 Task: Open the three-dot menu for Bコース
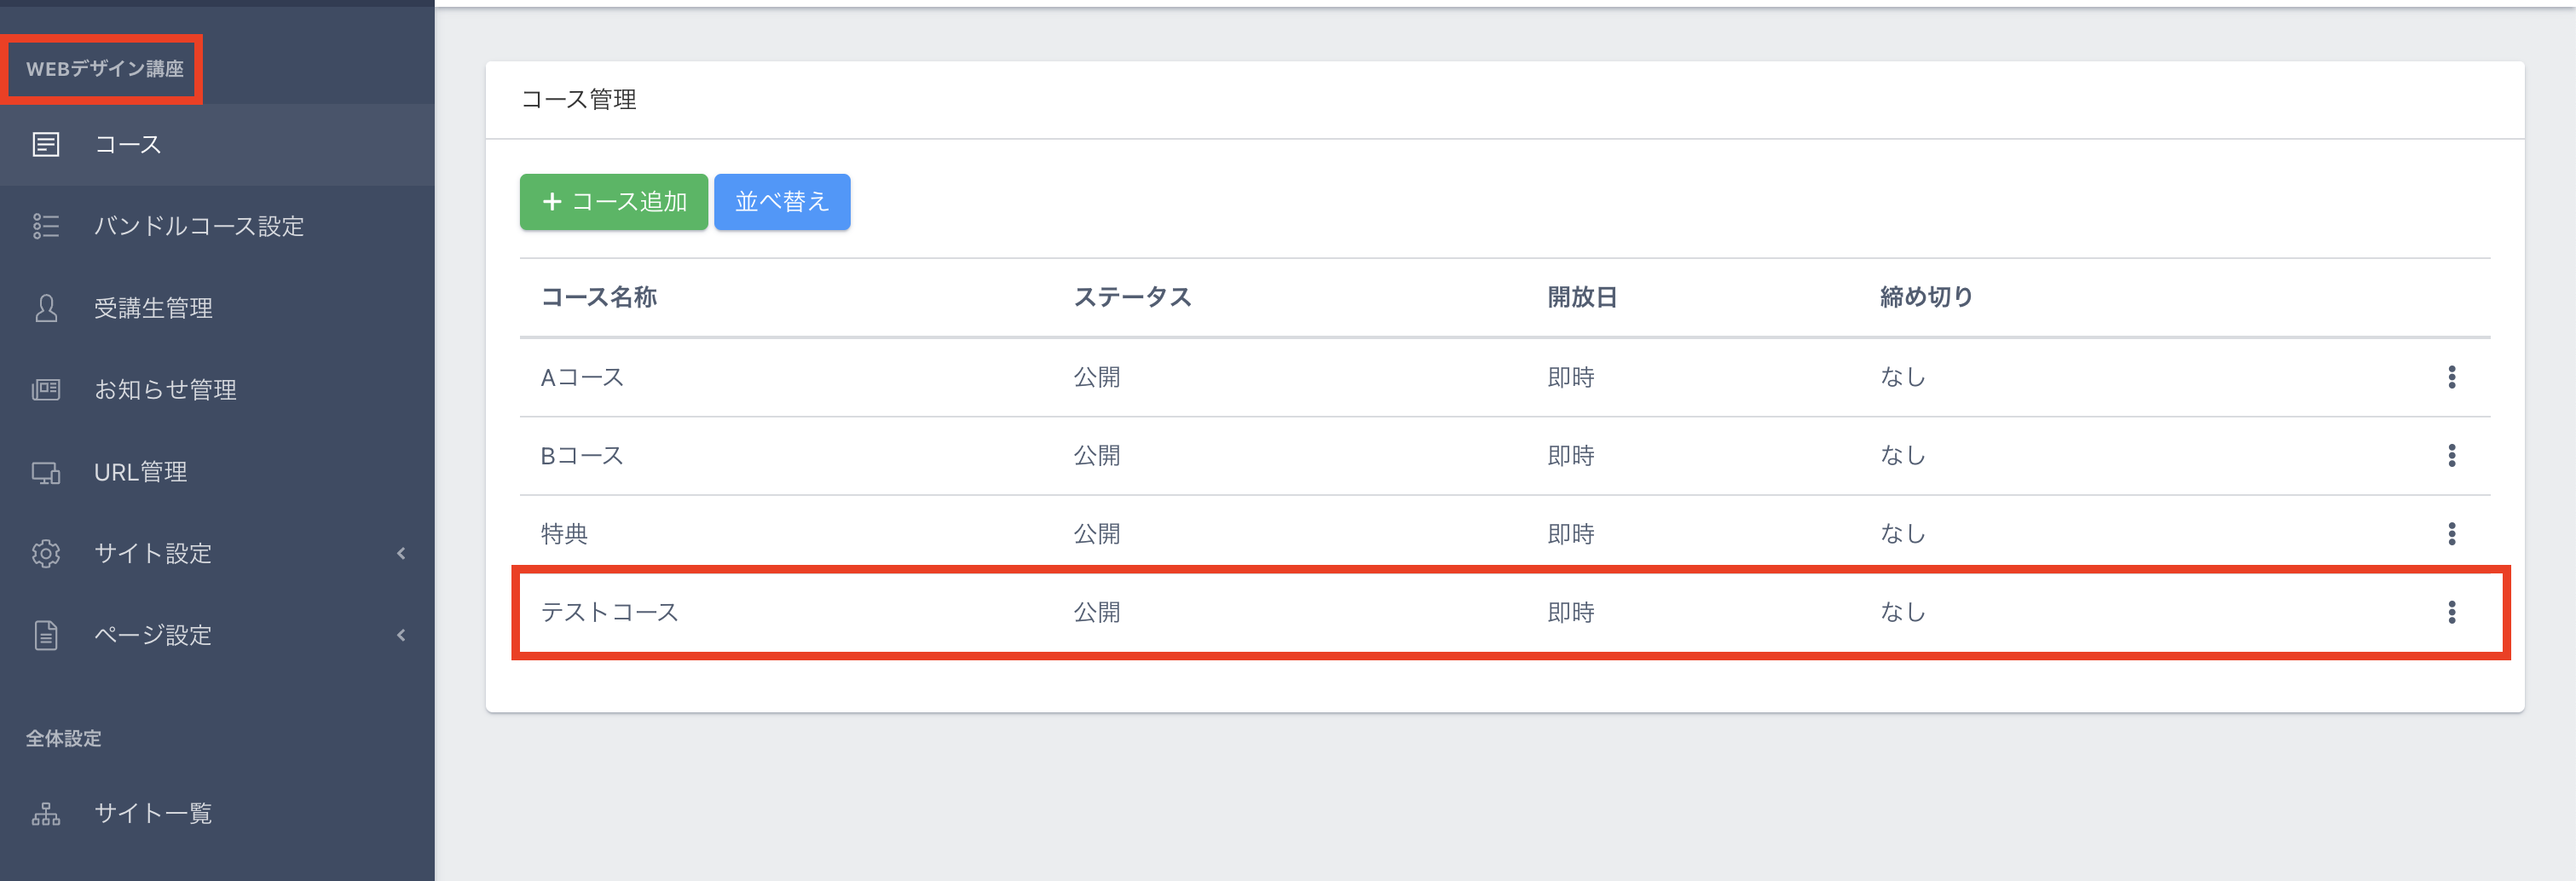[x=2451, y=456]
